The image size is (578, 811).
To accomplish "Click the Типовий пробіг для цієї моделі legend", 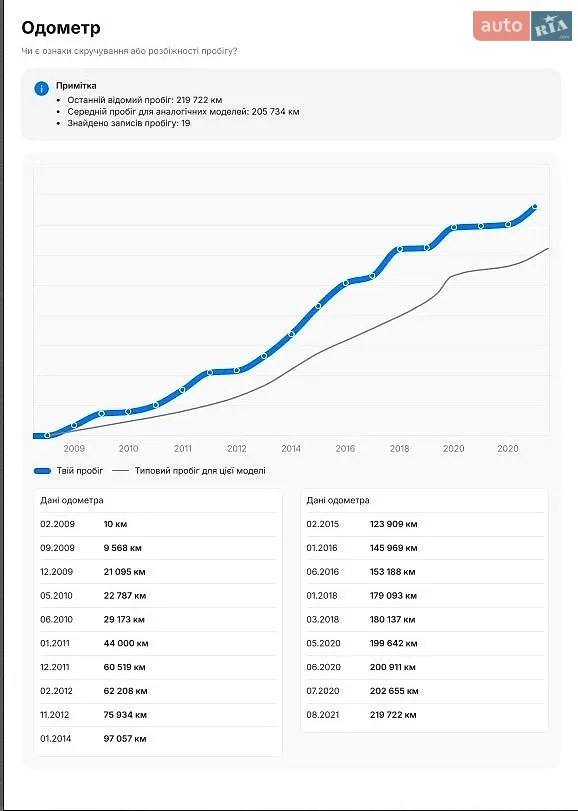I will pos(189,471).
